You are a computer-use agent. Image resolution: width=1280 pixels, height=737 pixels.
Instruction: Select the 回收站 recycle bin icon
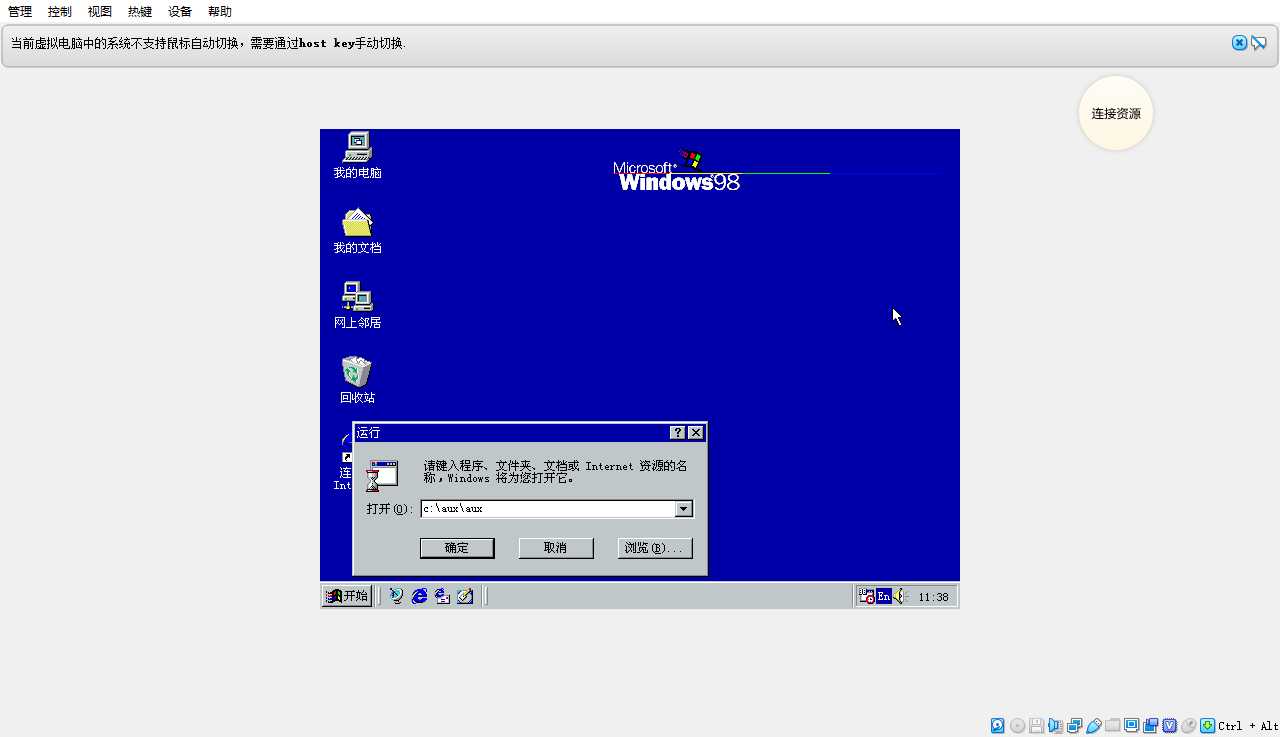tap(357, 380)
